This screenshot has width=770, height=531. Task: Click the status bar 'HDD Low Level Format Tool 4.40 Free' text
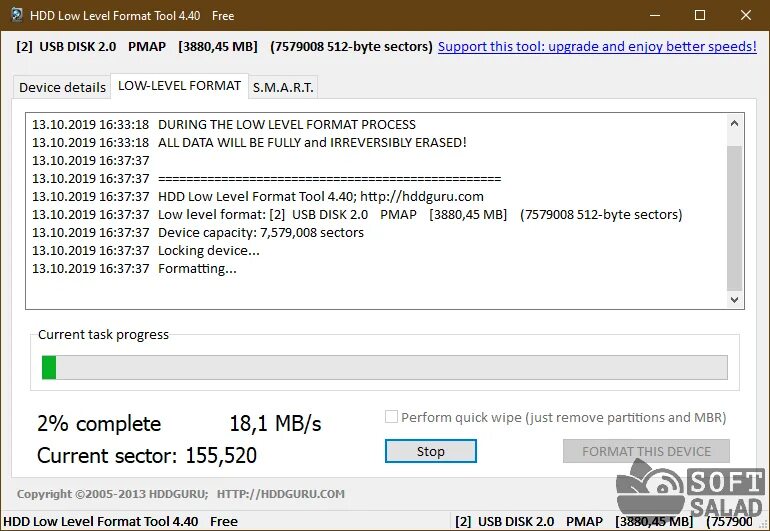click(120, 521)
